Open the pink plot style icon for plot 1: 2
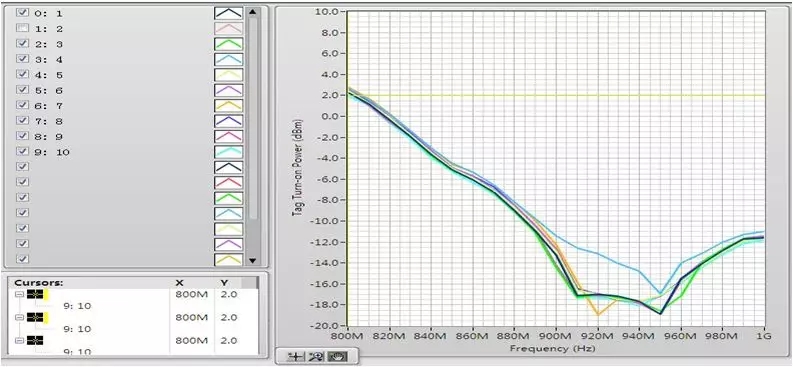This screenshot has height=367, width=793. pyautogui.click(x=229, y=28)
